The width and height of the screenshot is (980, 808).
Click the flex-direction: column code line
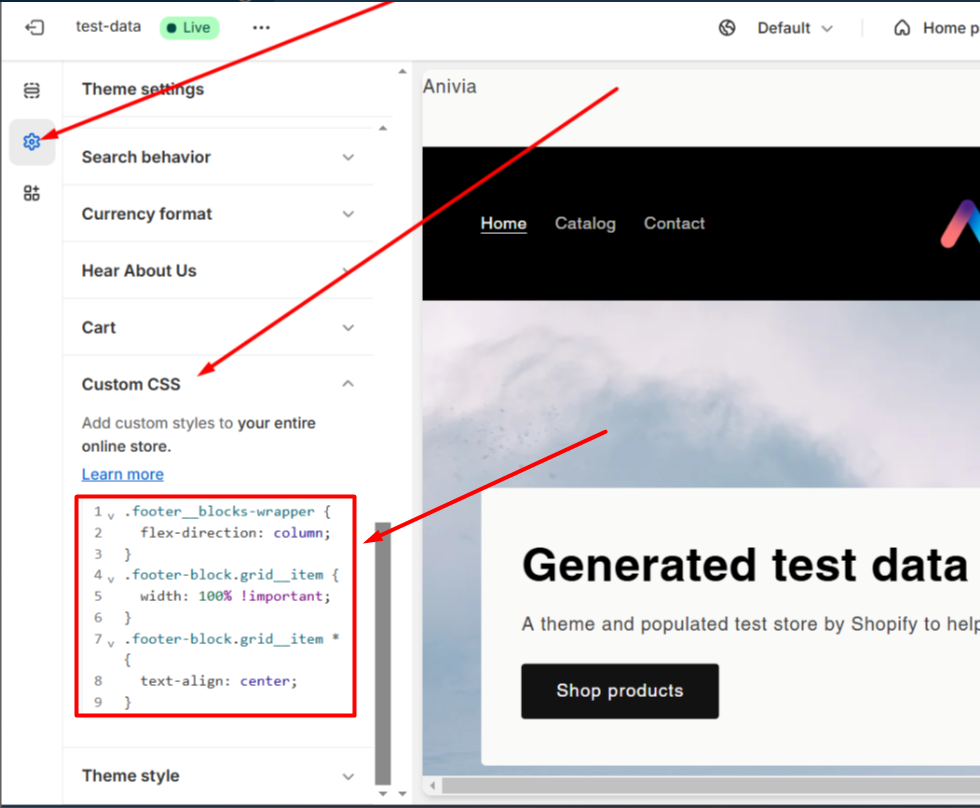pos(236,533)
